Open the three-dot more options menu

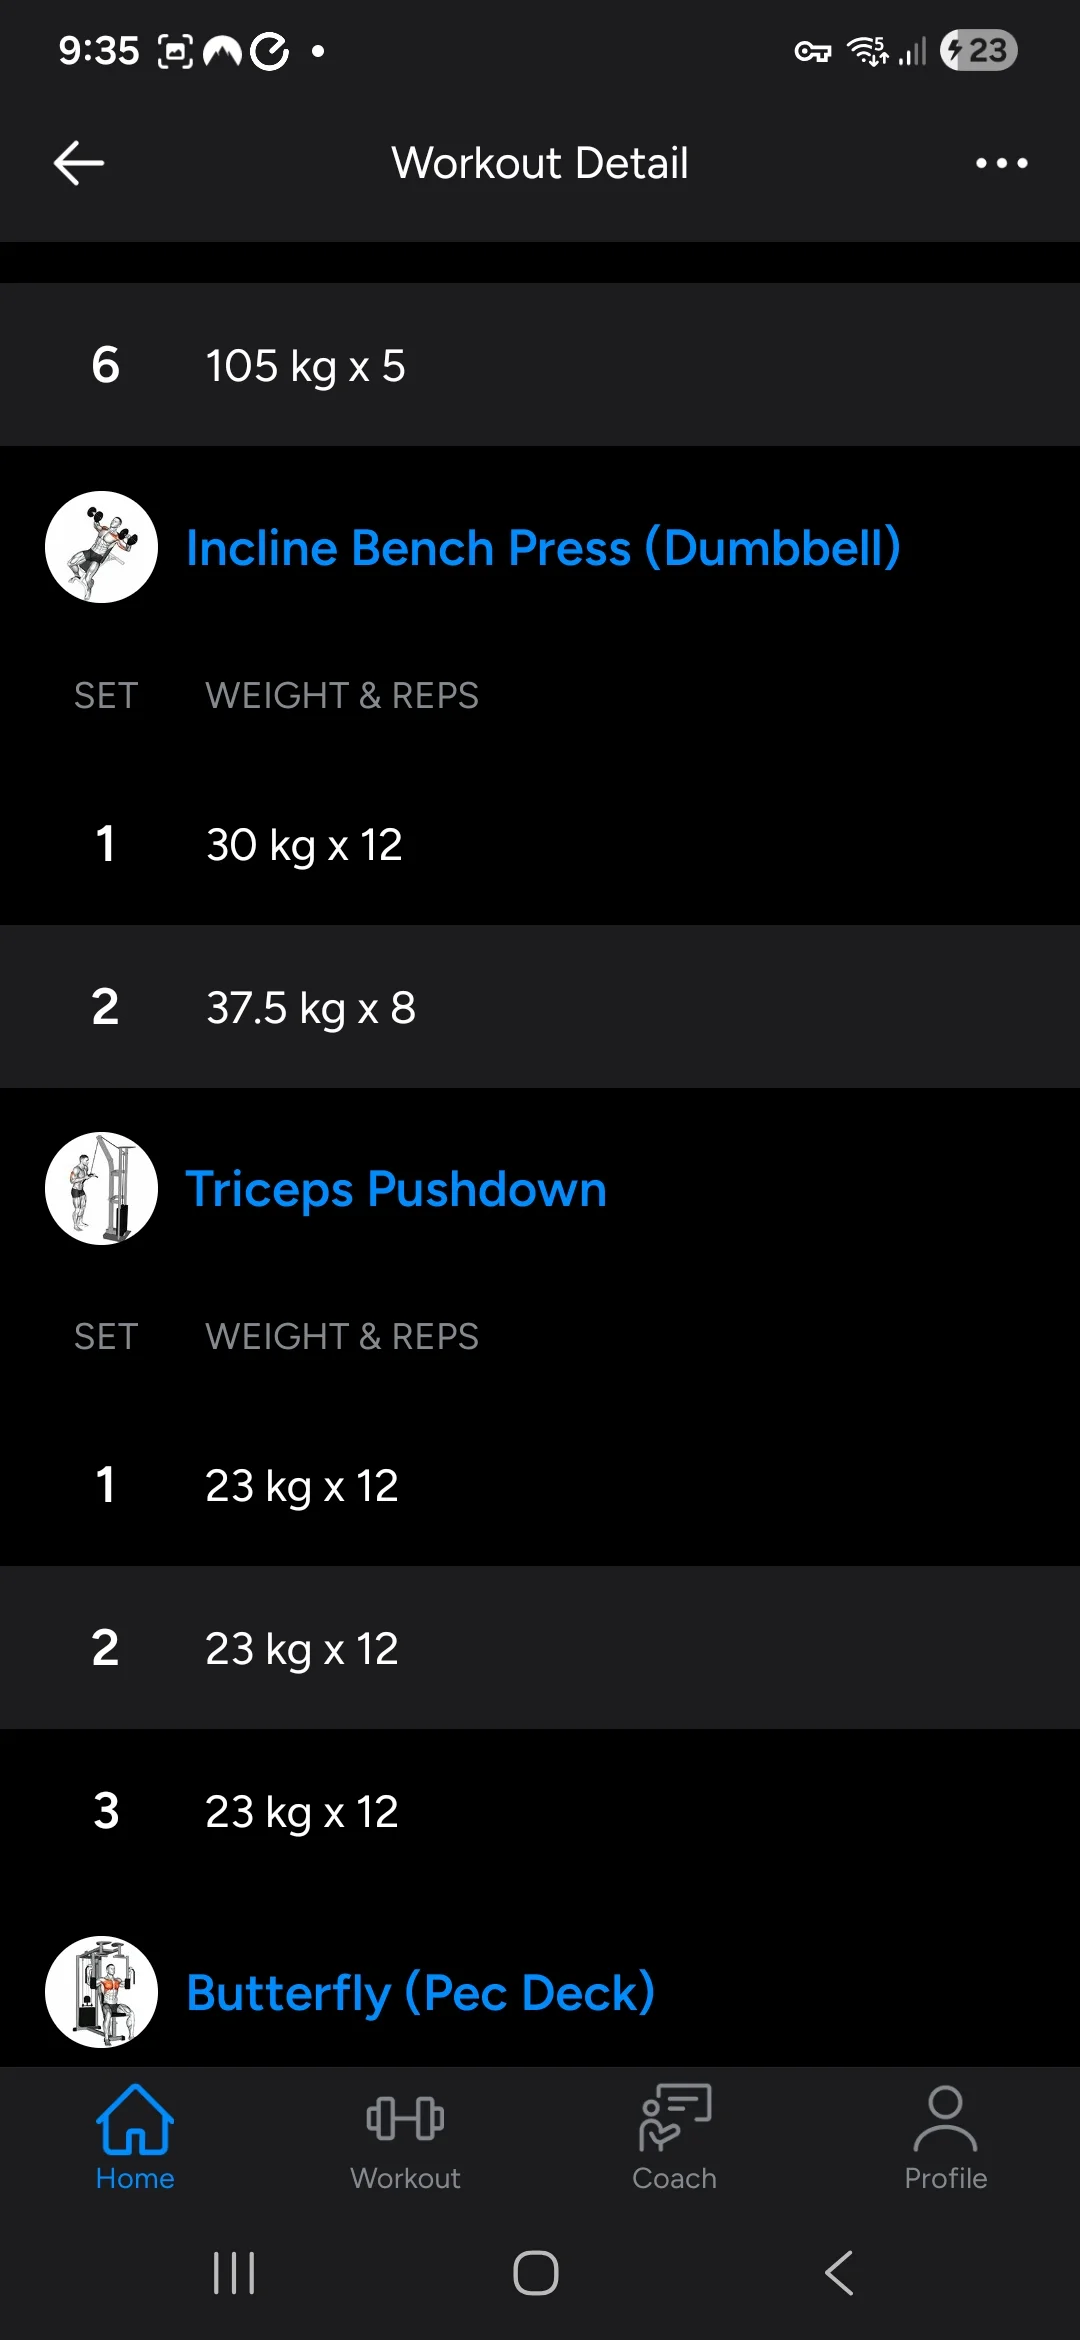click(1001, 163)
